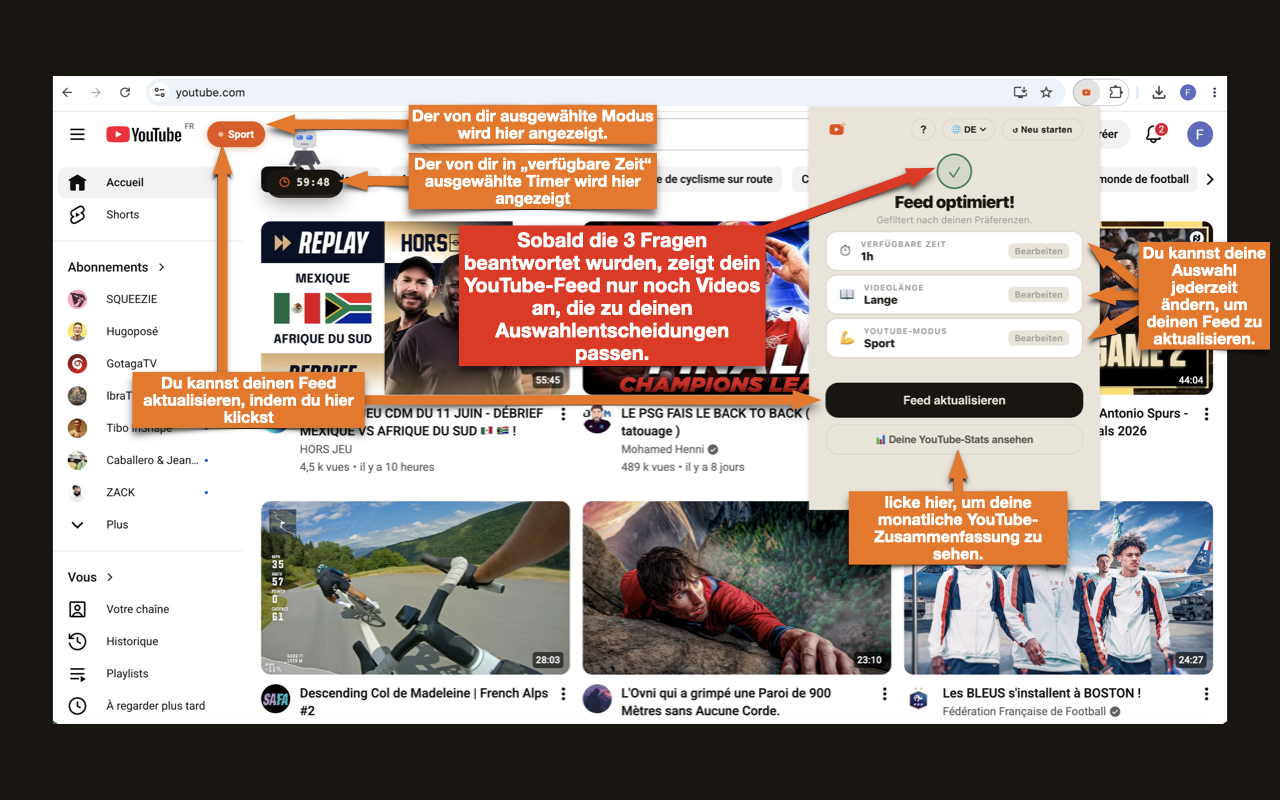Edit Videolänge with Bearbeiten
This screenshot has height=800, width=1280.
coord(1039,295)
